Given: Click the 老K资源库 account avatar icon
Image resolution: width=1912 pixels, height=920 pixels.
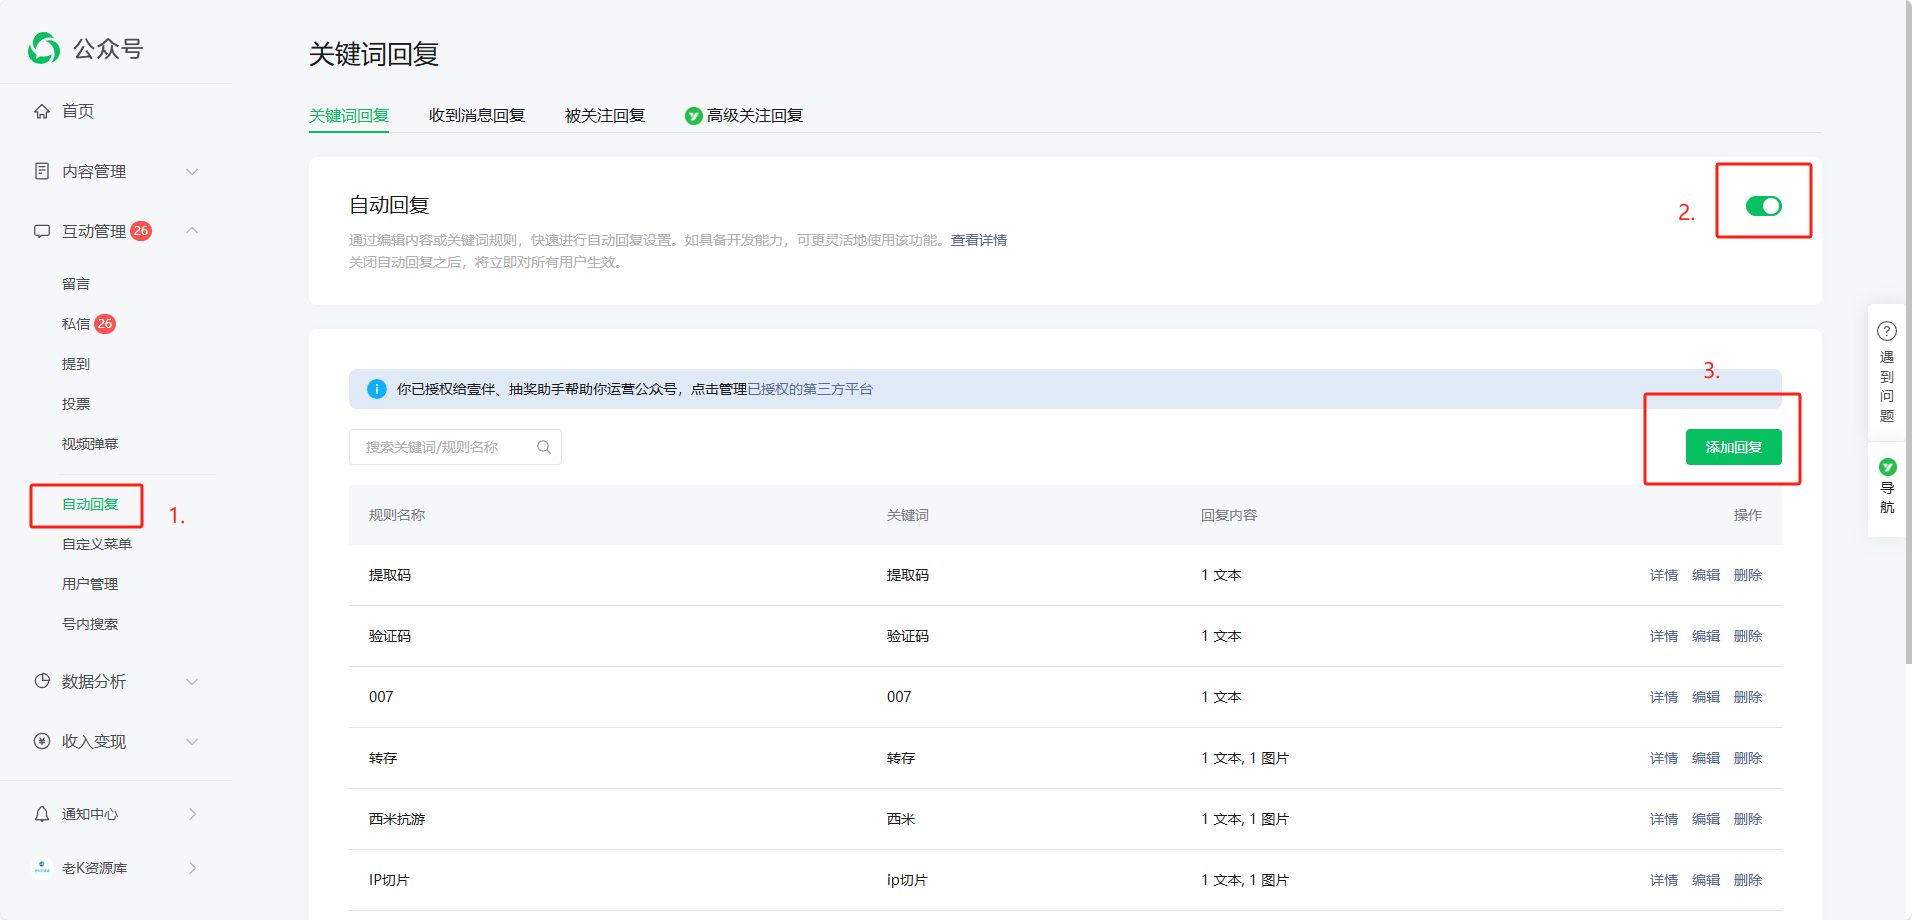Looking at the screenshot, I should [x=42, y=868].
